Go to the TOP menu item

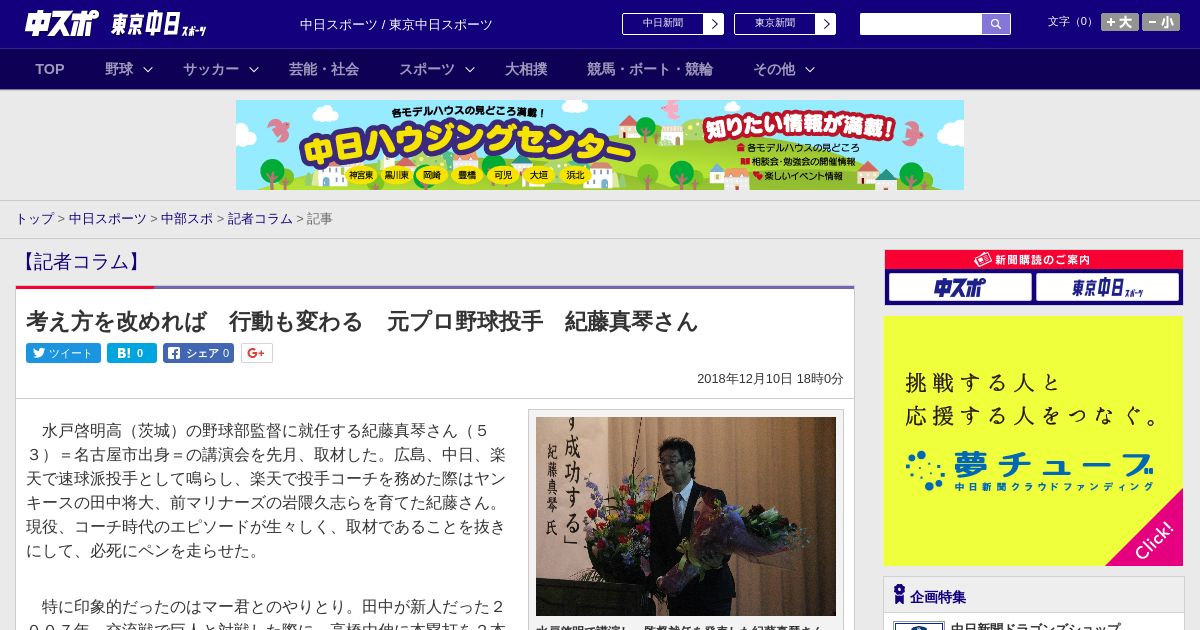pyautogui.click(x=50, y=69)
